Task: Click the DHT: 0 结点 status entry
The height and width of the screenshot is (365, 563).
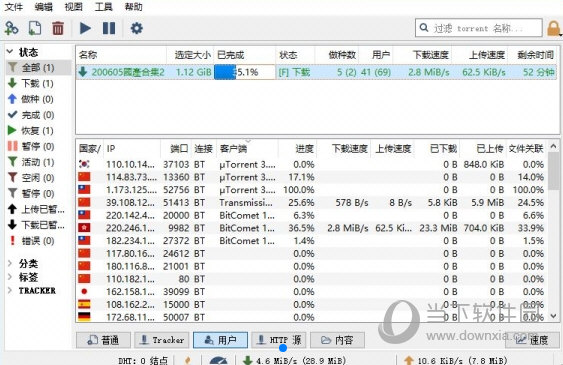Action: tap(143, 360)
